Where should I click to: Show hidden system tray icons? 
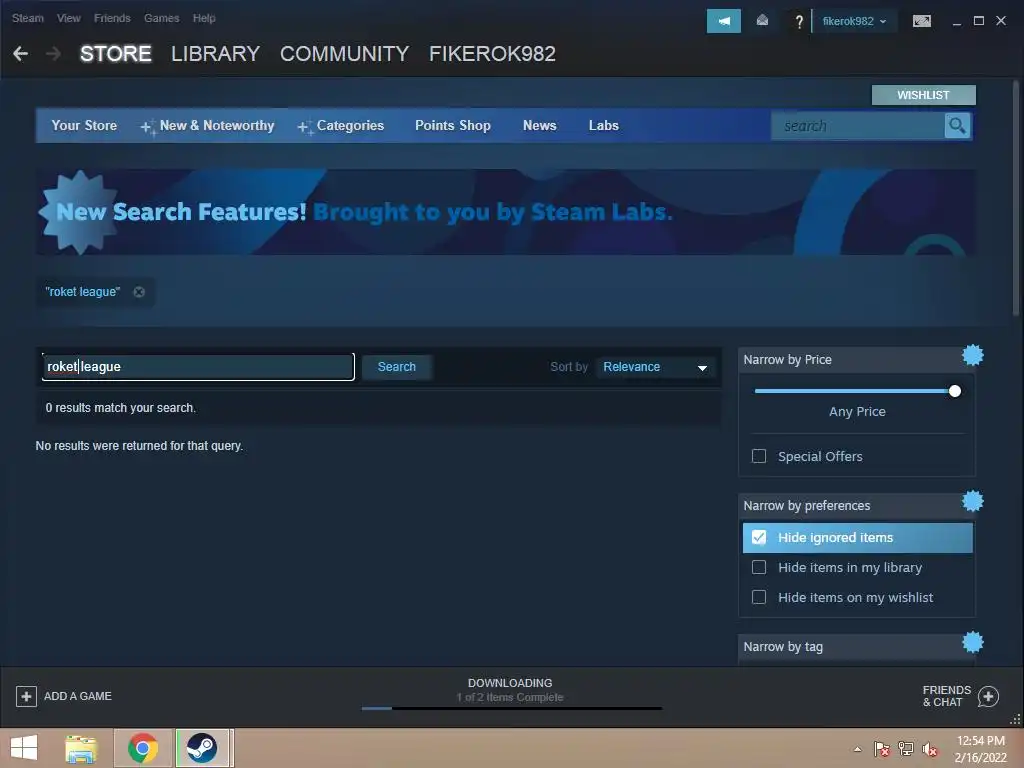[857, 749]
